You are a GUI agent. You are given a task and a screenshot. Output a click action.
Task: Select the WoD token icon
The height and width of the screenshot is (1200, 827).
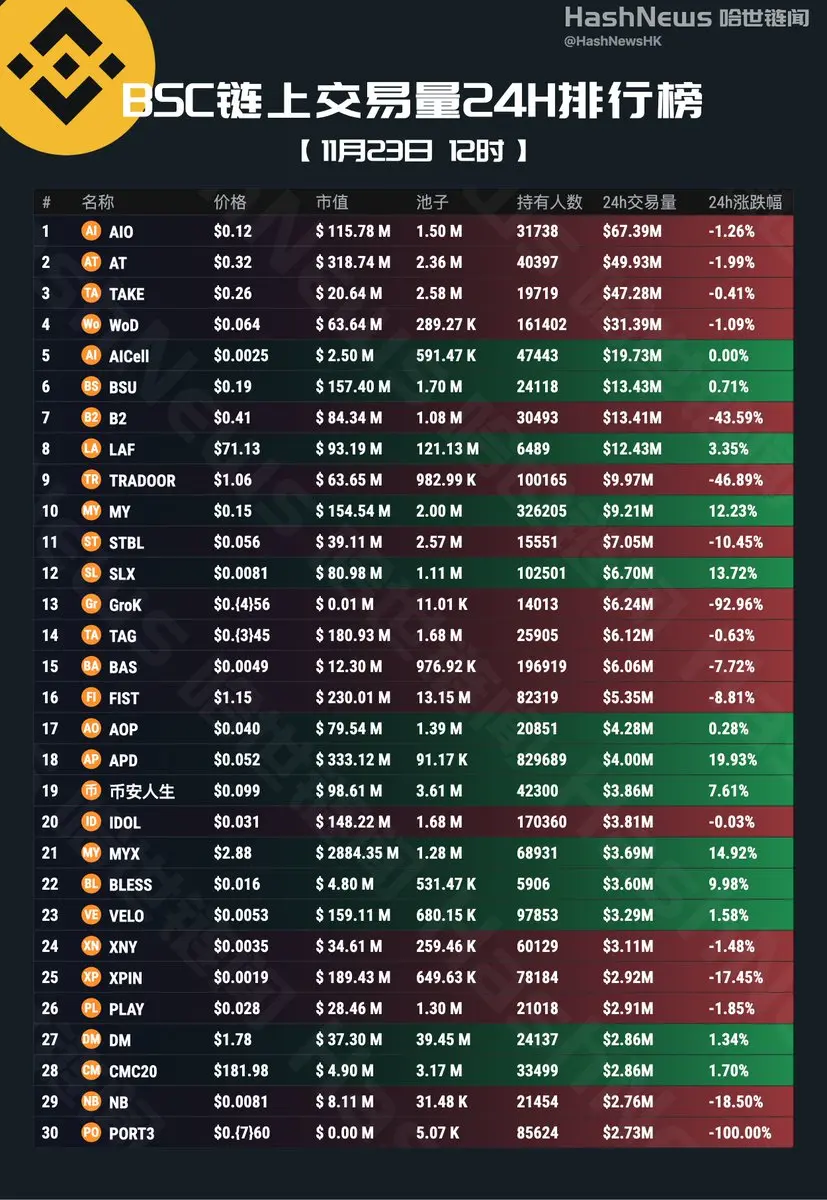[91, 324]
